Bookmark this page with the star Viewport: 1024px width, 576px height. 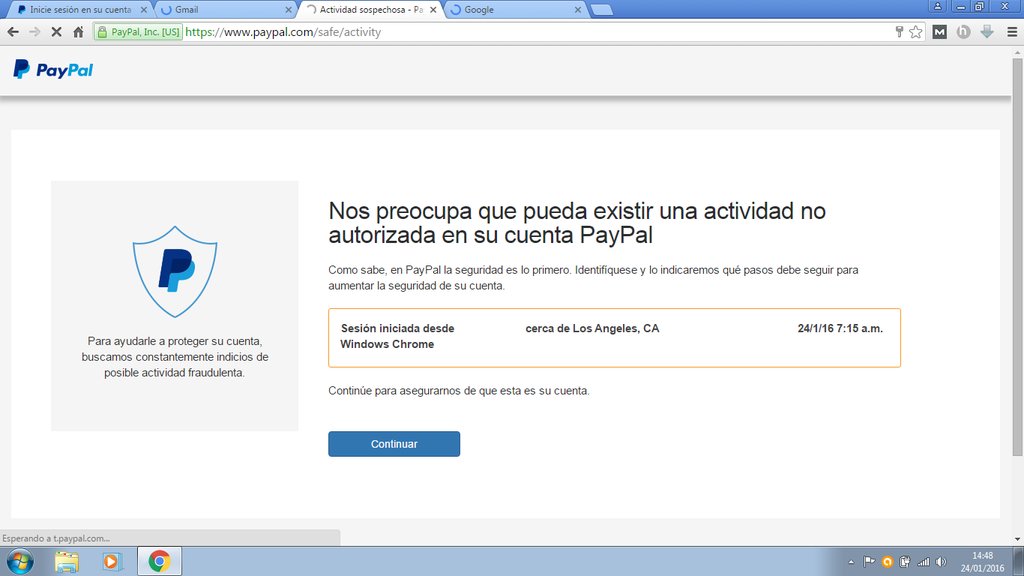click(x=916, y=32)
